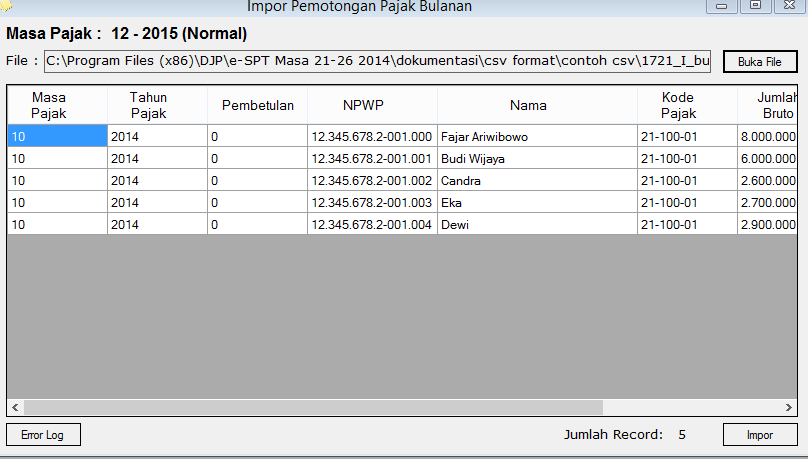Minimize the Impor Pemotongan Pajak Bulanan window
808x459 pixels.
point(721,6)
